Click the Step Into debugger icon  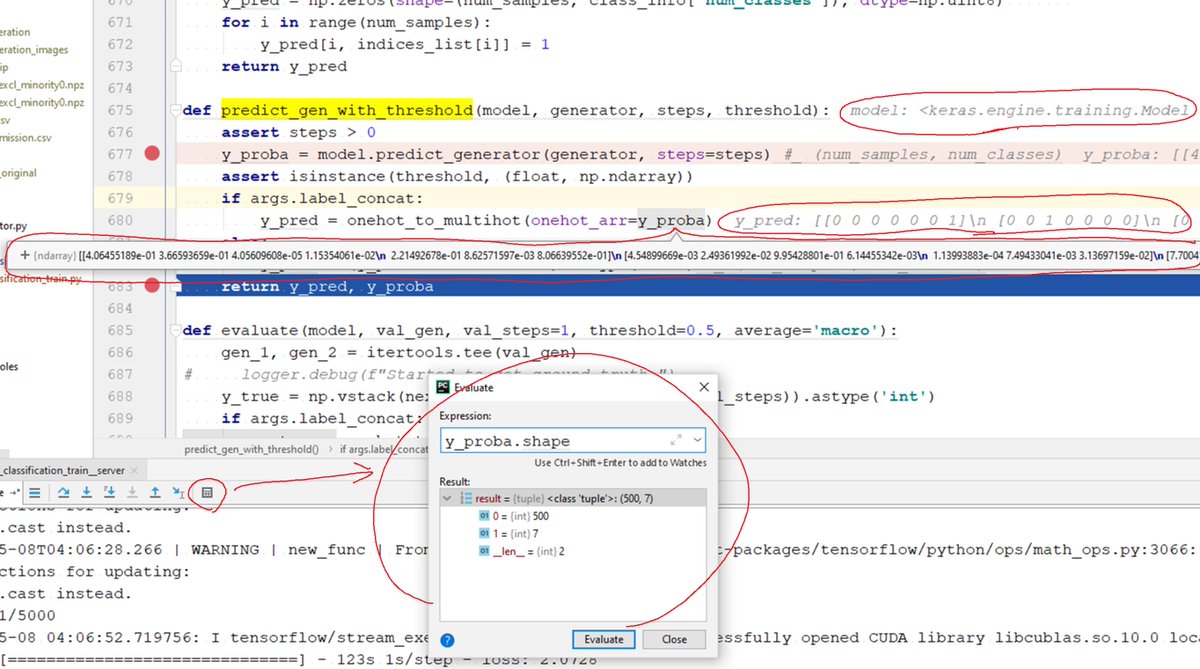(87, 494)
